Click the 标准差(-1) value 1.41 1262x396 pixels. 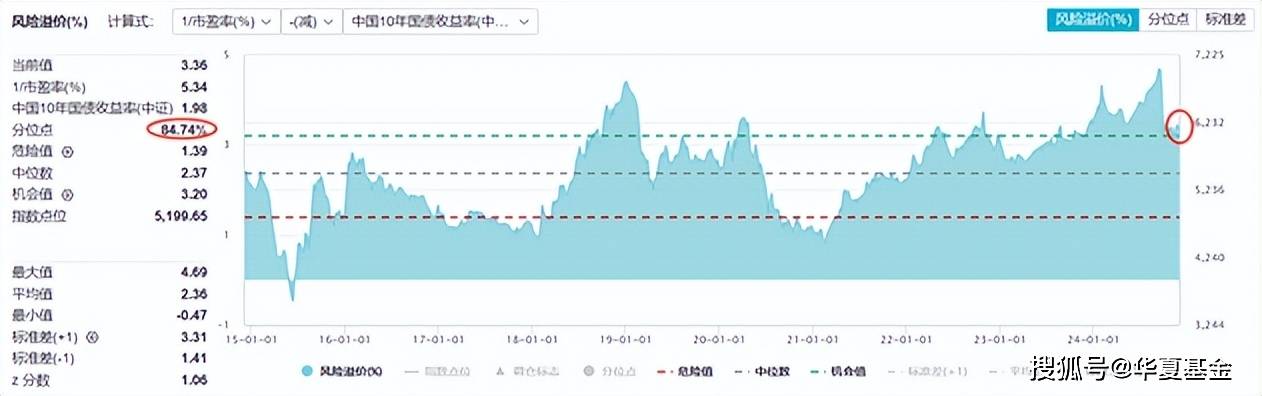(x=193, y=357)
